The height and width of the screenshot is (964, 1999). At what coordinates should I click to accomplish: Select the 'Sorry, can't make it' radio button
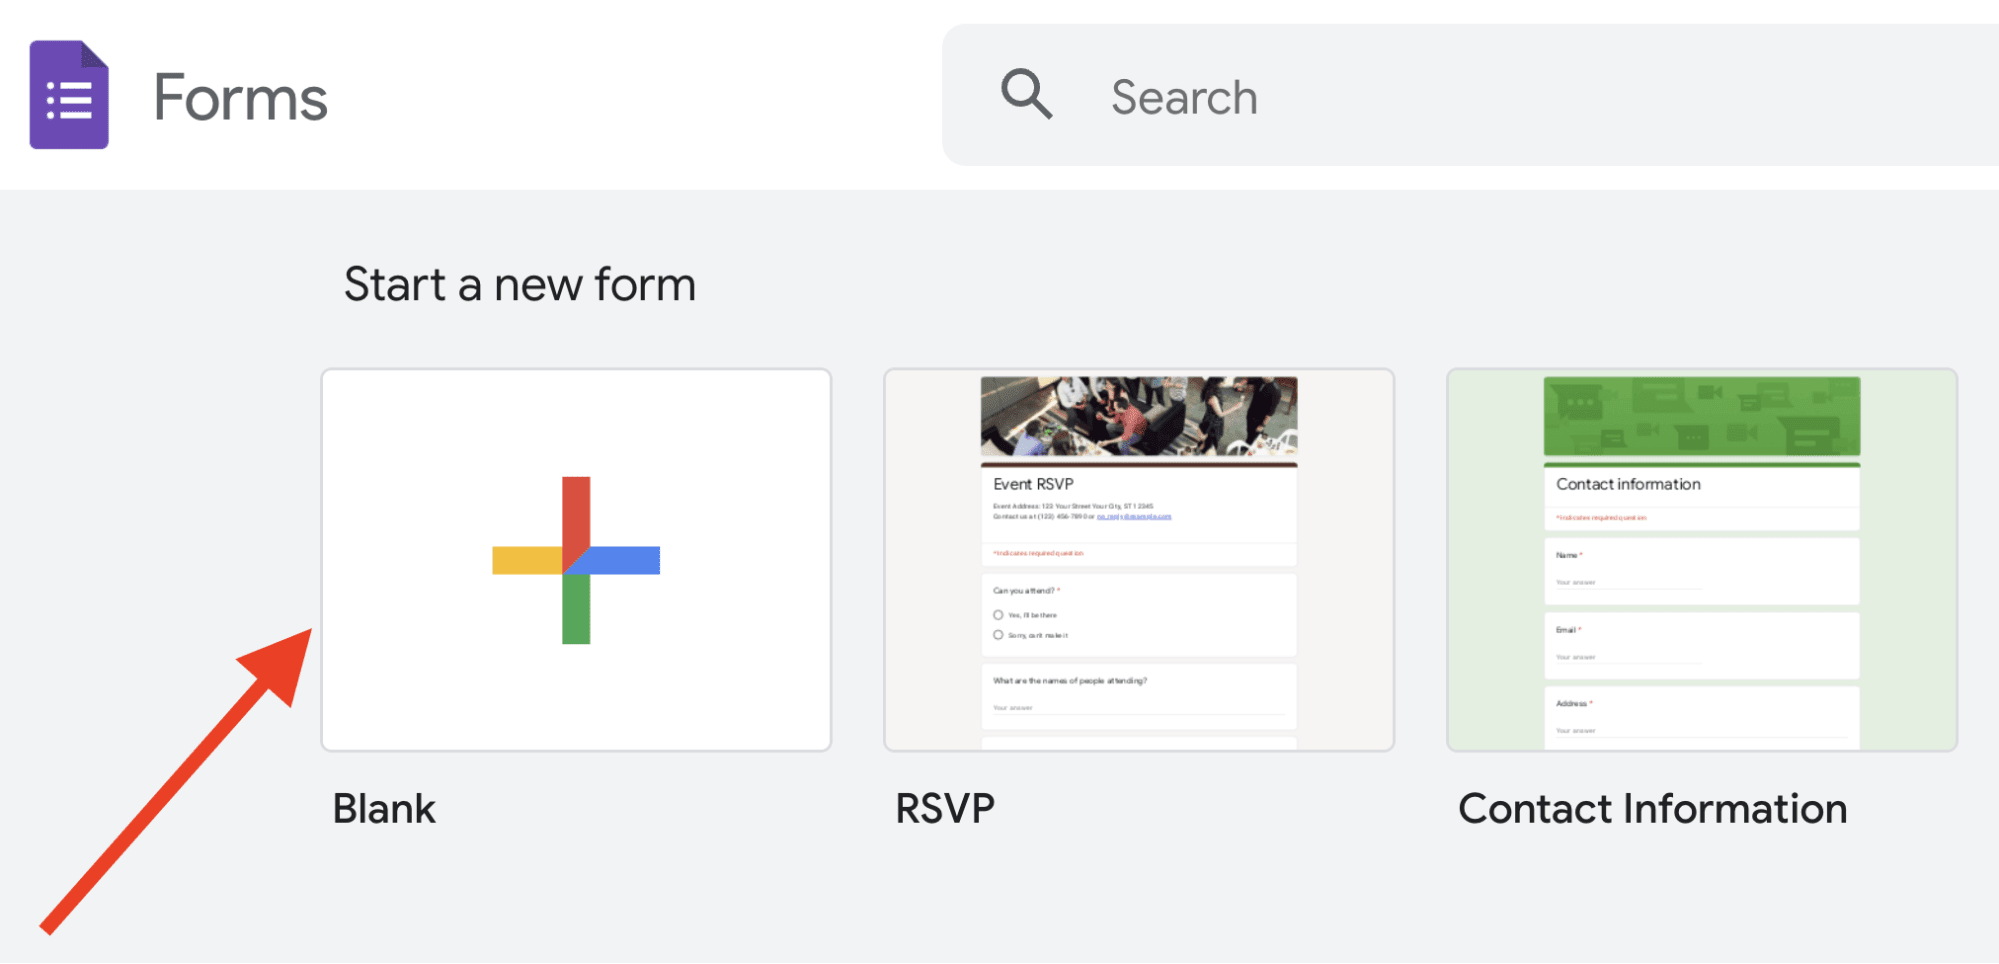[x=998, y=635]
